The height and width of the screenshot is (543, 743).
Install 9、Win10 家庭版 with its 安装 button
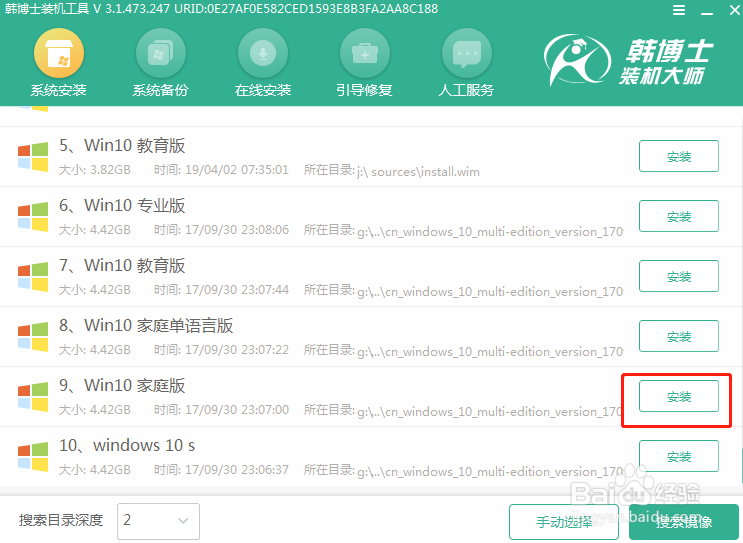679,396
